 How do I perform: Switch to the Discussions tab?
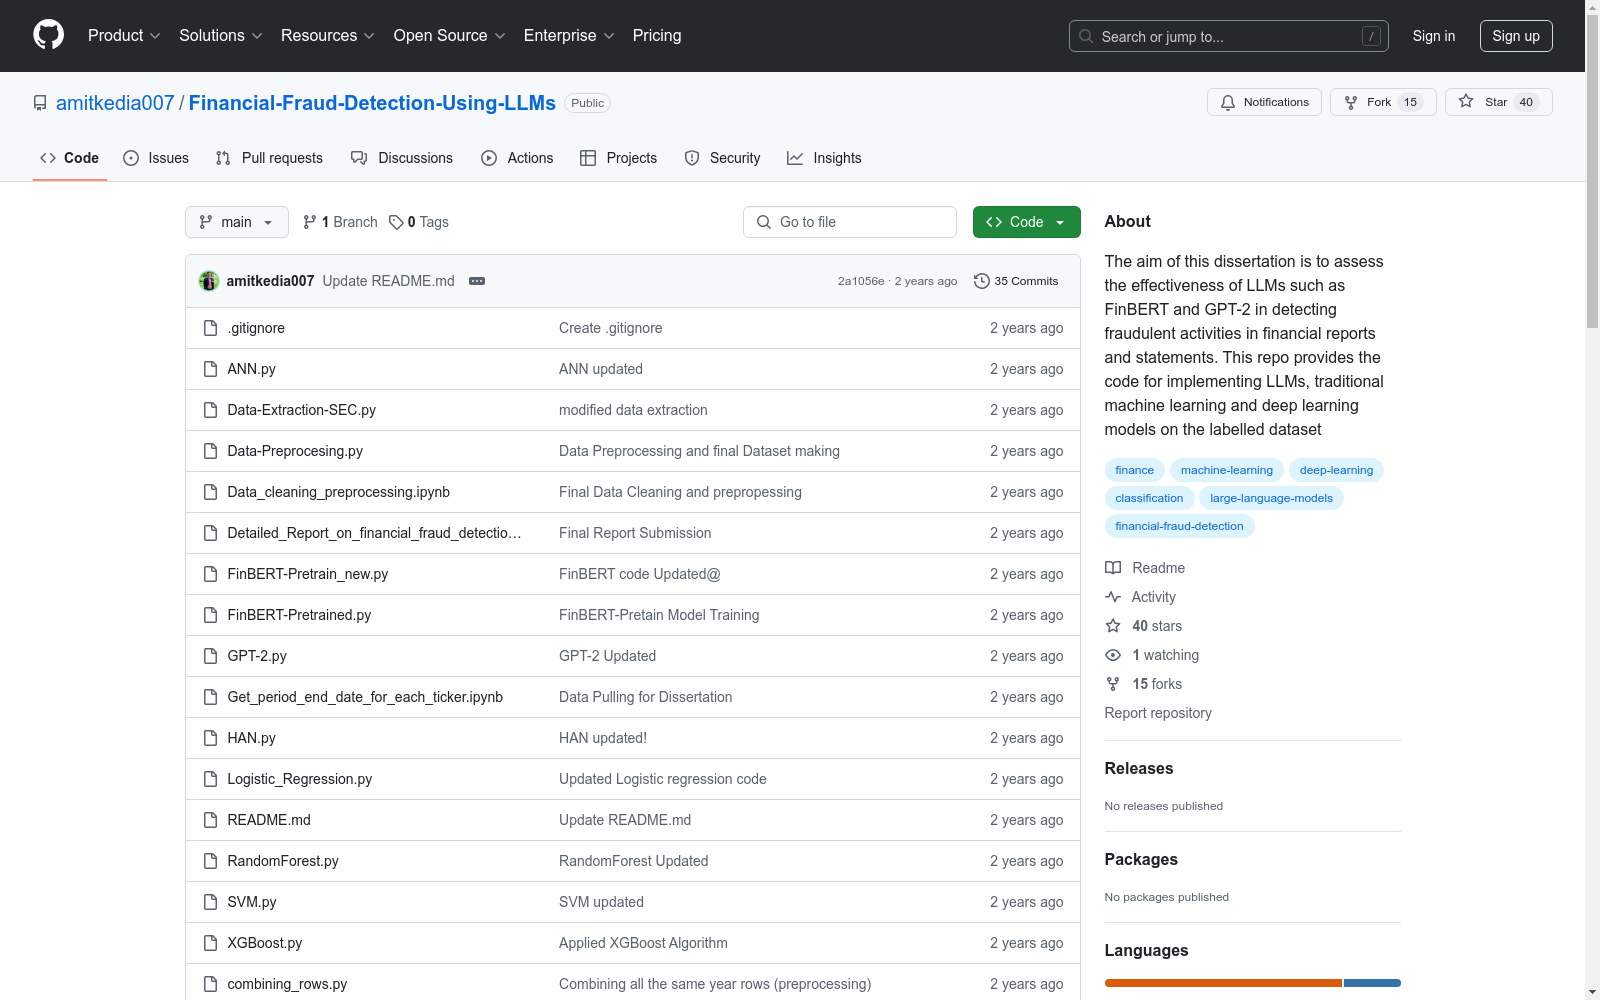click(402, 158)
